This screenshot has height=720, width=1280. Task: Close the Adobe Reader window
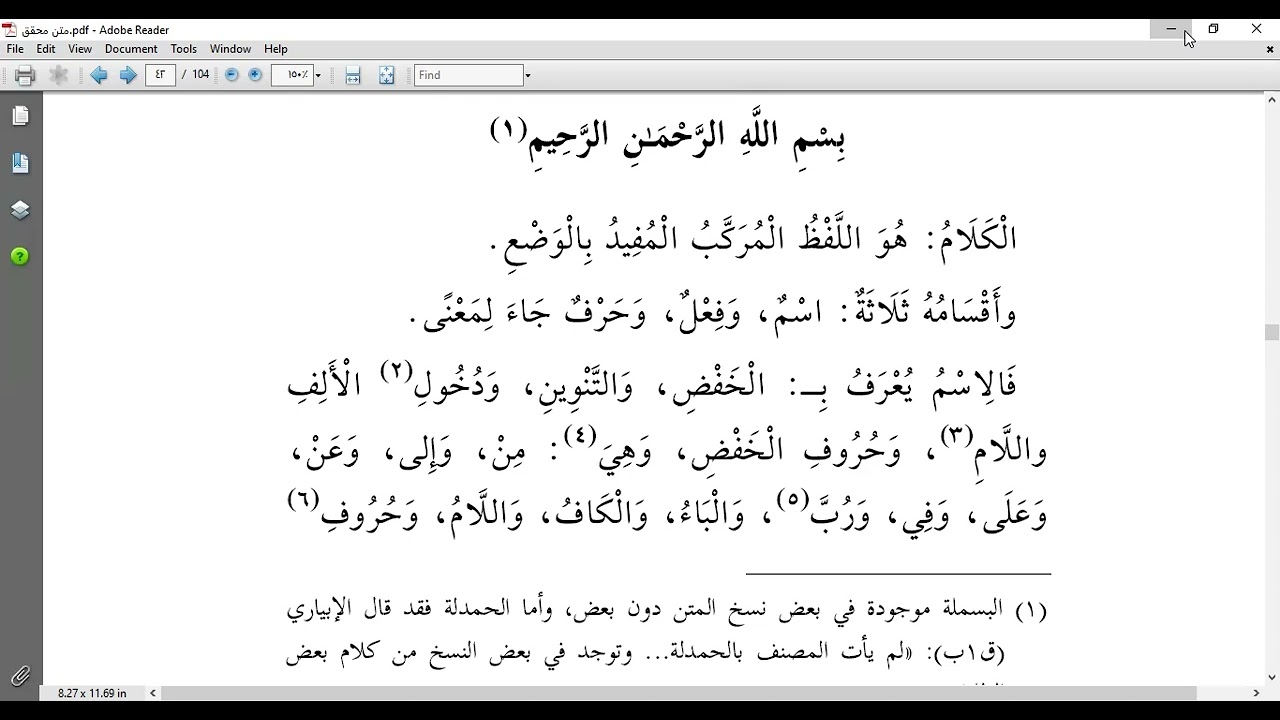point(1257,29)
